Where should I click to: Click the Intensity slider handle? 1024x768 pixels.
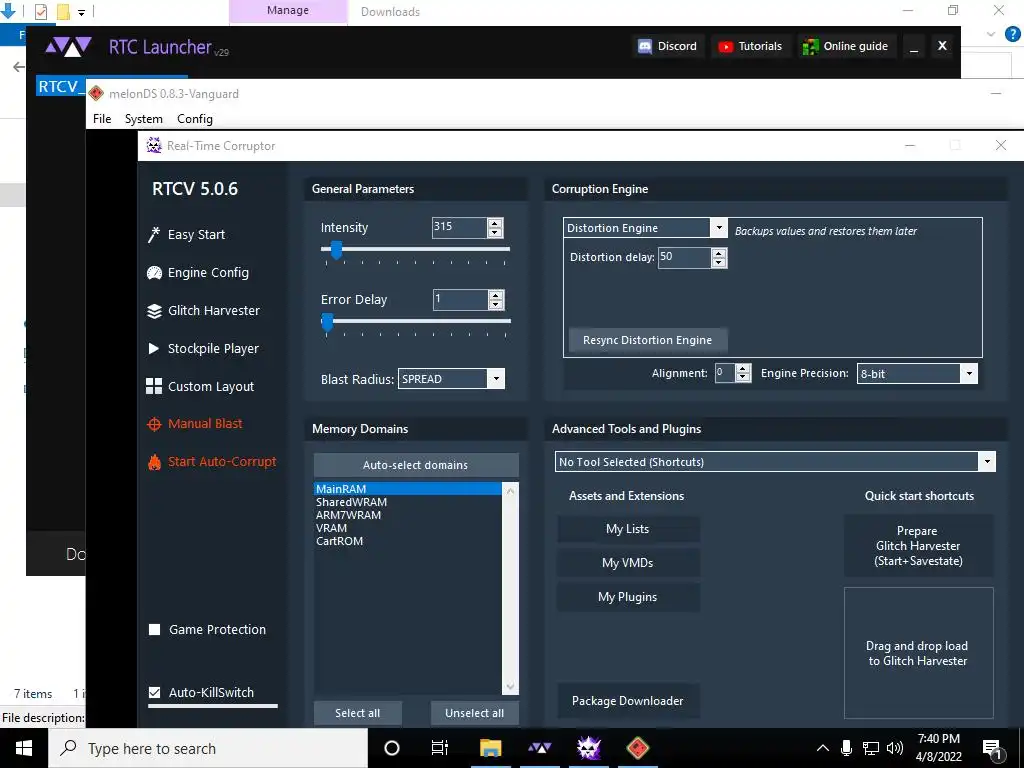336,249
